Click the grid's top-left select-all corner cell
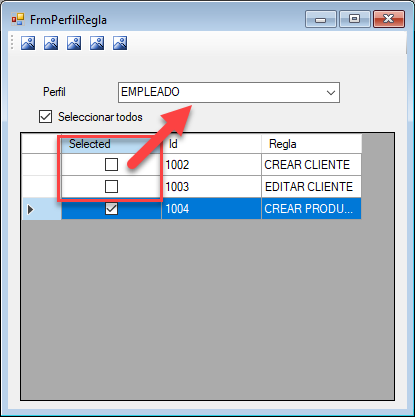 click(42, 144)
